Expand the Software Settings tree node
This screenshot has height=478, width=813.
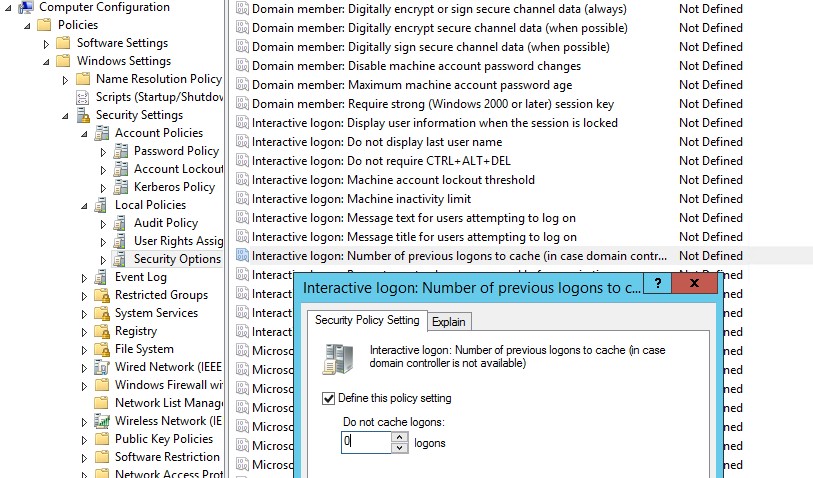46,44
